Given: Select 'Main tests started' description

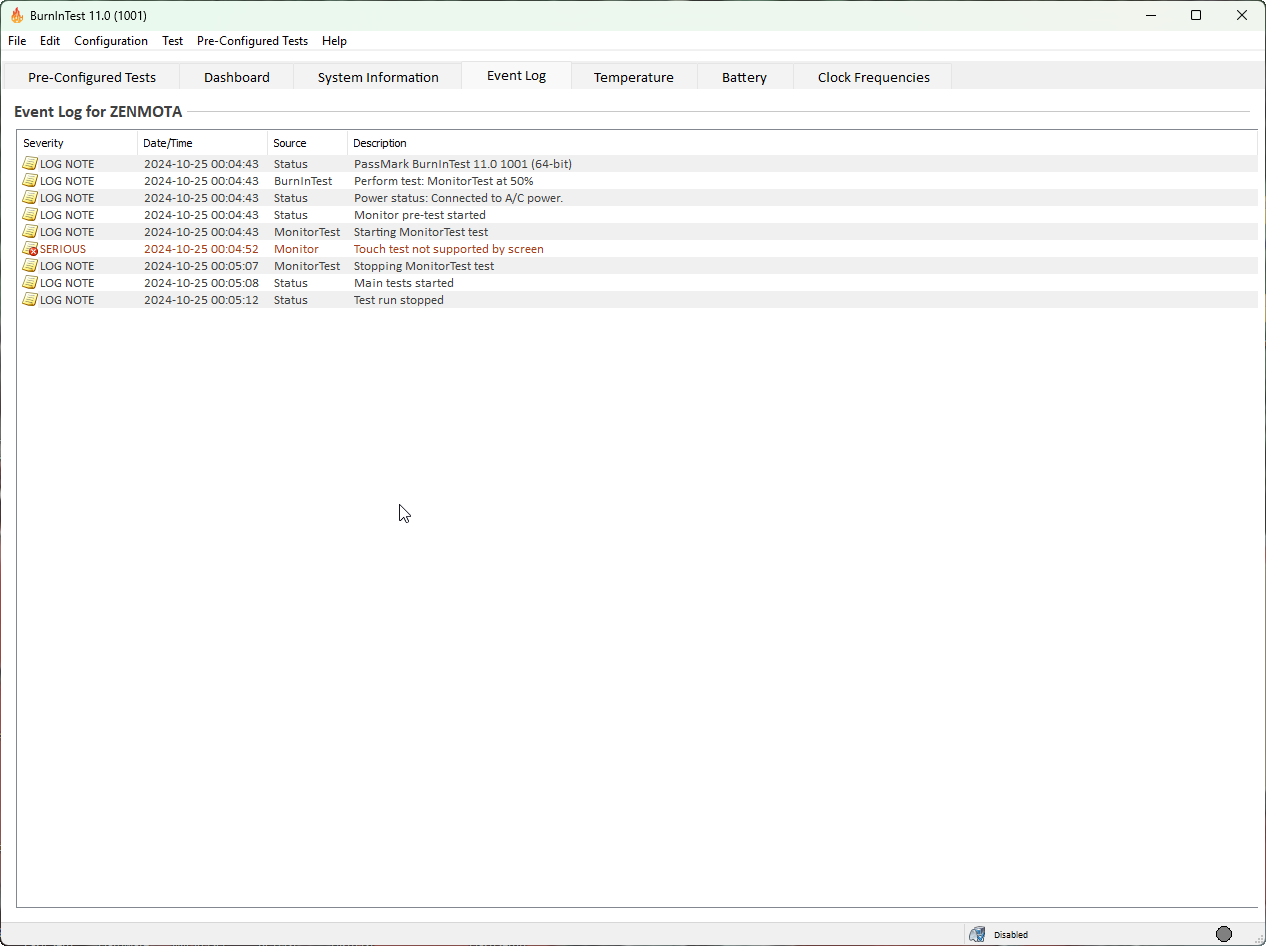Looking at the screenshot, I should tap(404, 283).
